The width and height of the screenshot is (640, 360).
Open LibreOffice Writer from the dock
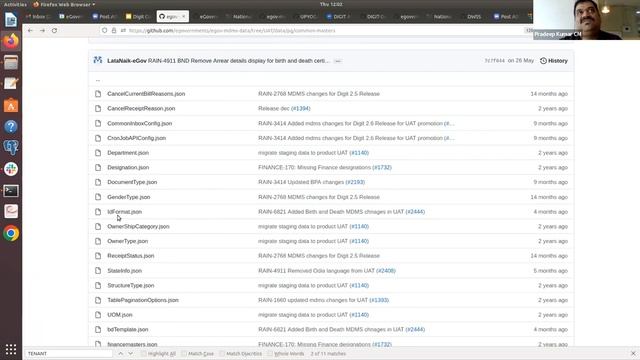point(11,20)
